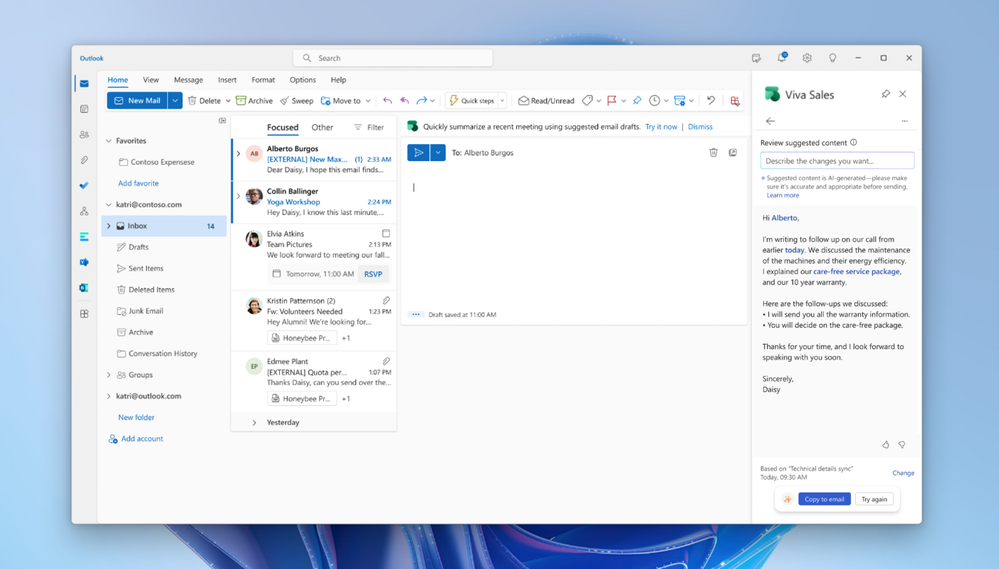Open Settings gear in title bar
This screenshot has height=569, width=999.
tap(807, 58)
